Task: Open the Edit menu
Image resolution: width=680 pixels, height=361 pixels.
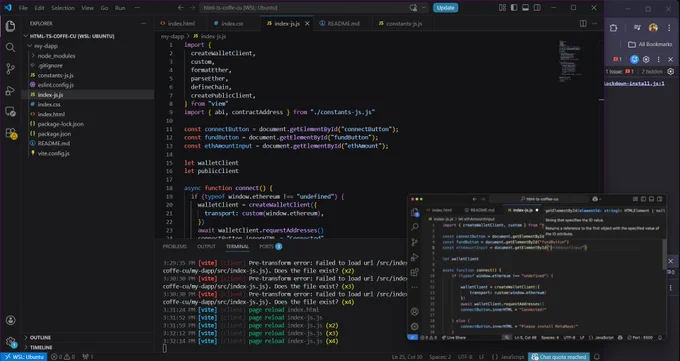Action: (39, 8)
